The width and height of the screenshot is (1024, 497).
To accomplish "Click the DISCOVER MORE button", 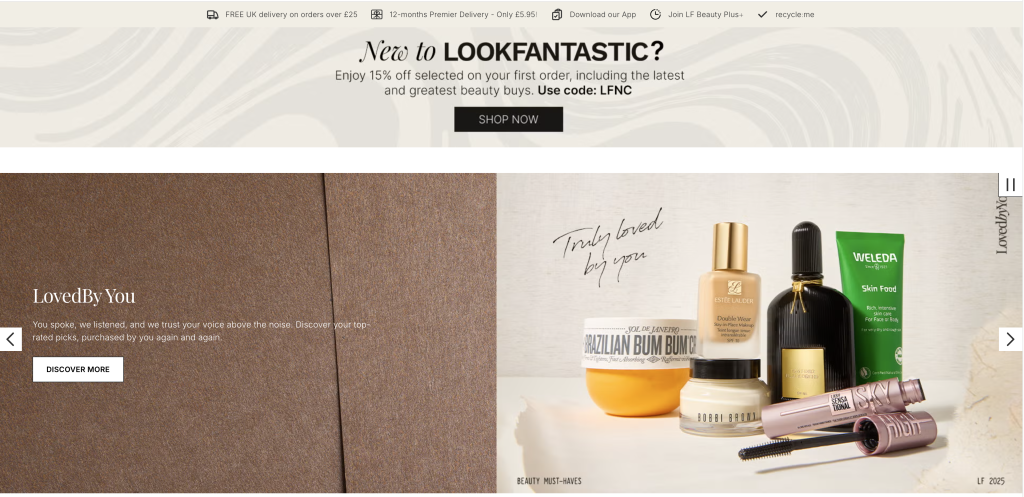I will (x=78, y=369).
